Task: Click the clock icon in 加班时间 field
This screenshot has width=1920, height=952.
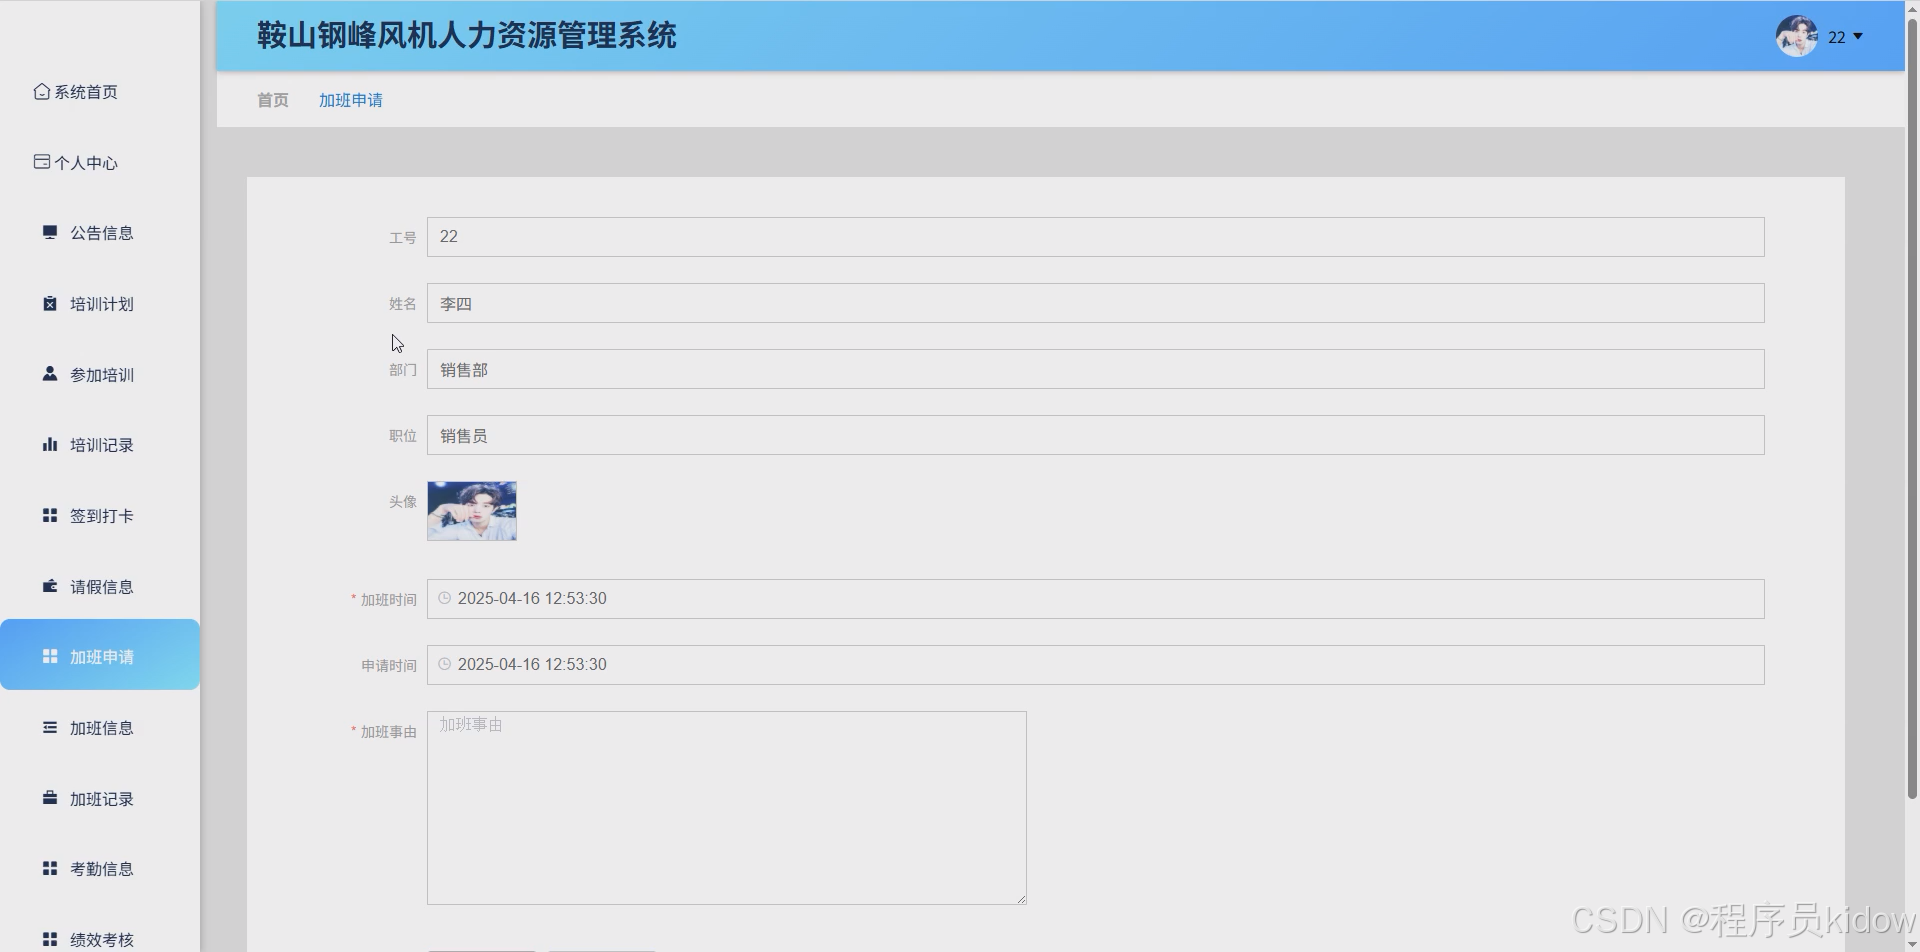Action: tap(445, 598)
